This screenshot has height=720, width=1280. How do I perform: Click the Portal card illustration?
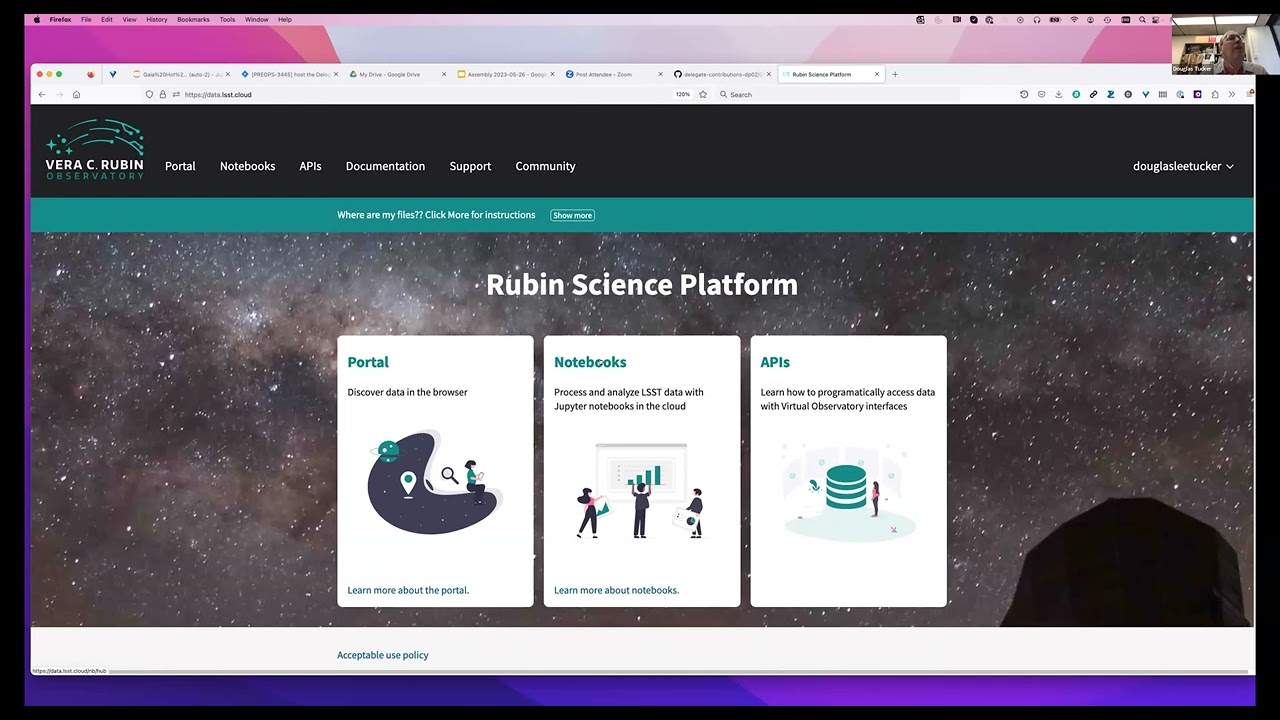pos(435,484)
